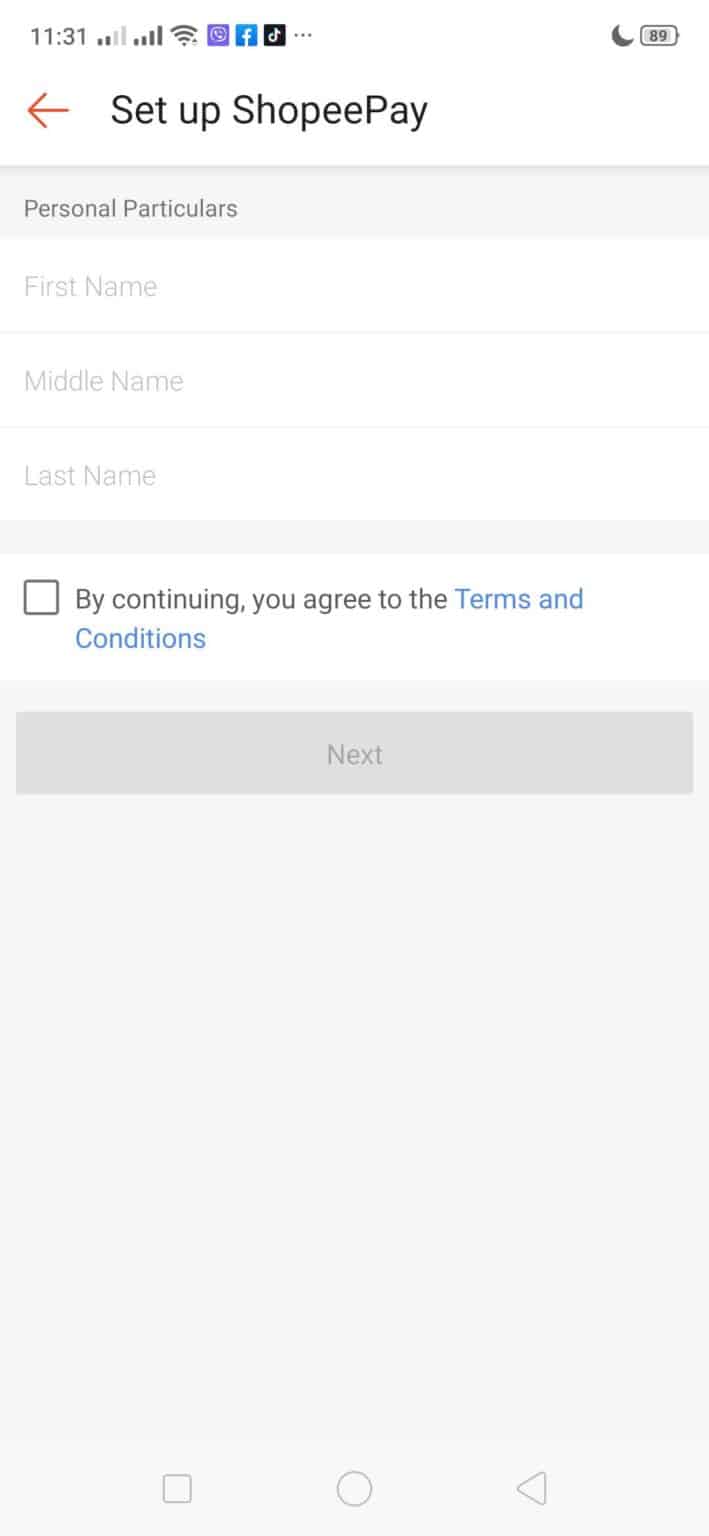Image resolution: width=709 pixels, height=1536 pixels.
Task: Tap the battery level indicator
Action: click(x=658, y=36)
